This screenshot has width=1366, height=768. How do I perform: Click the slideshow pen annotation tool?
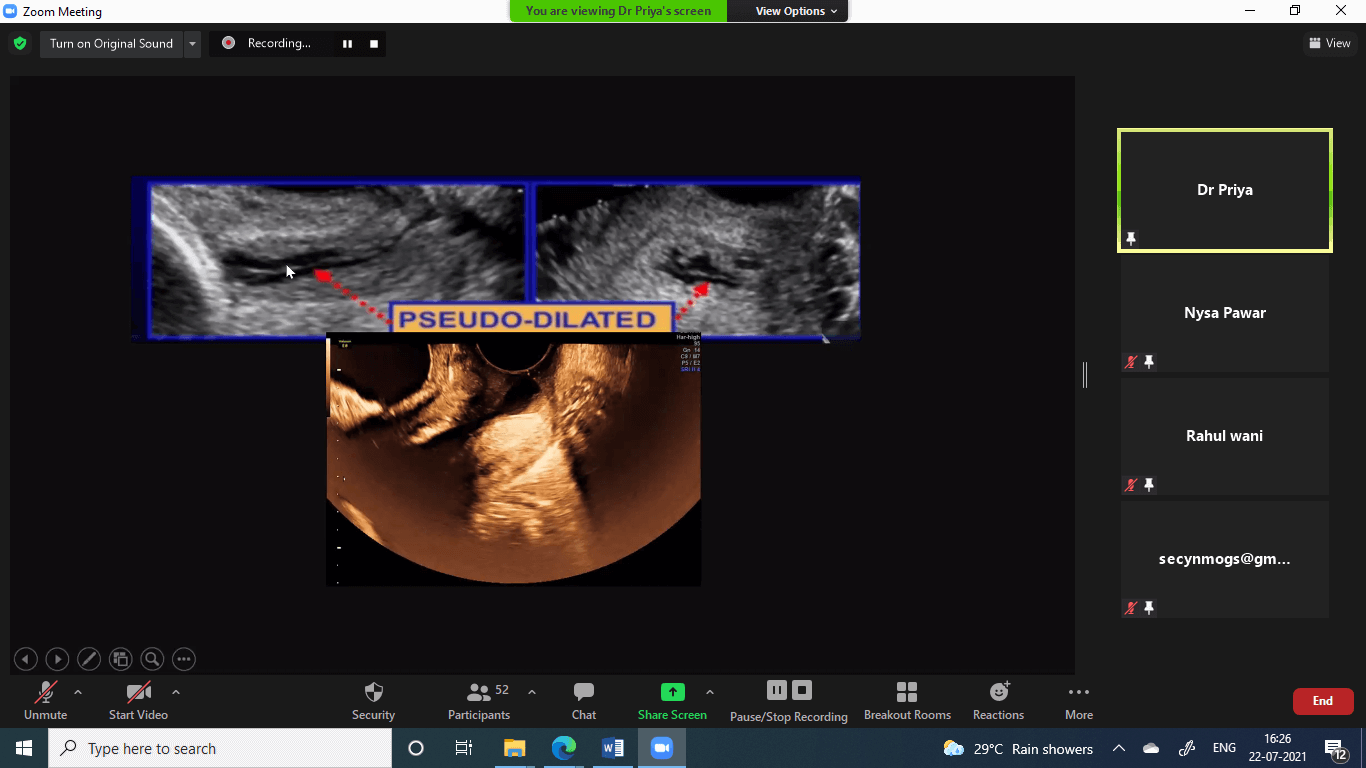89,659
